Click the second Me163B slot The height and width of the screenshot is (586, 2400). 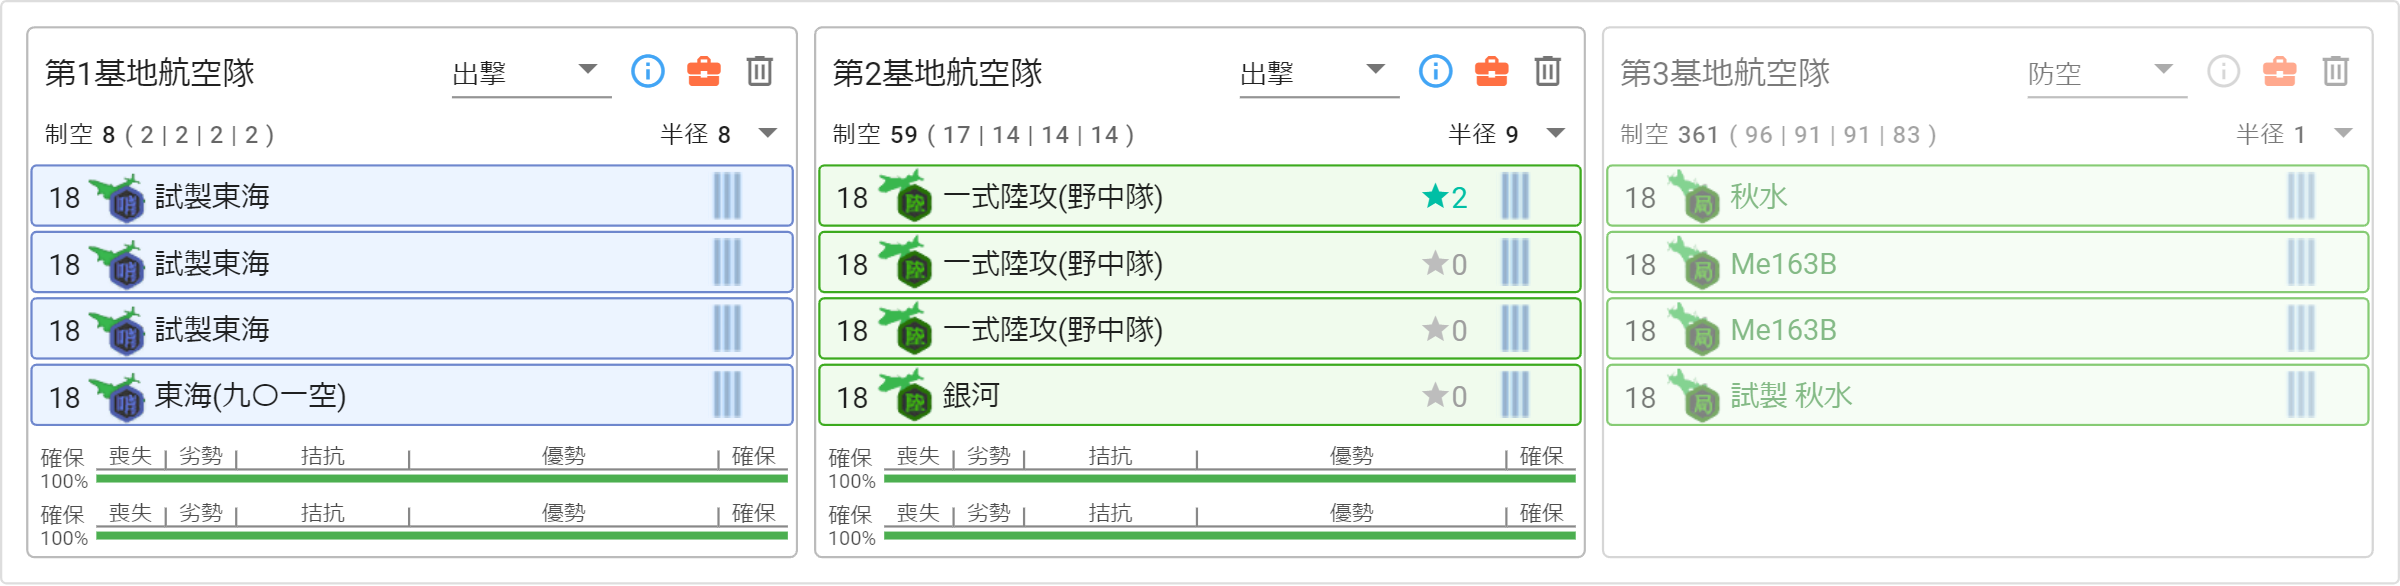tap(1987, 329)
